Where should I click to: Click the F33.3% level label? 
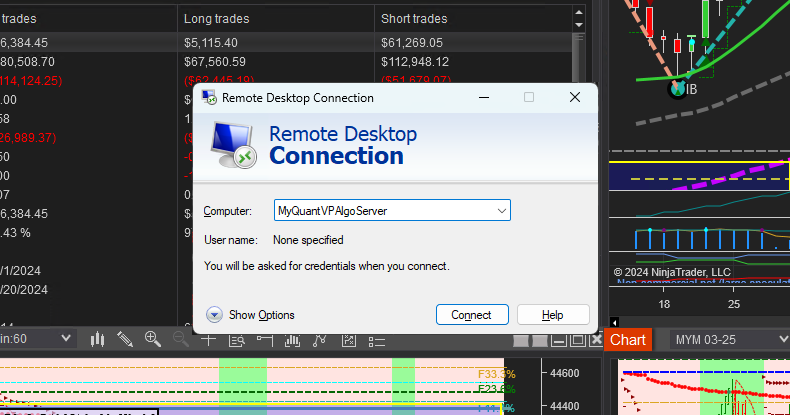coord(497,374)
